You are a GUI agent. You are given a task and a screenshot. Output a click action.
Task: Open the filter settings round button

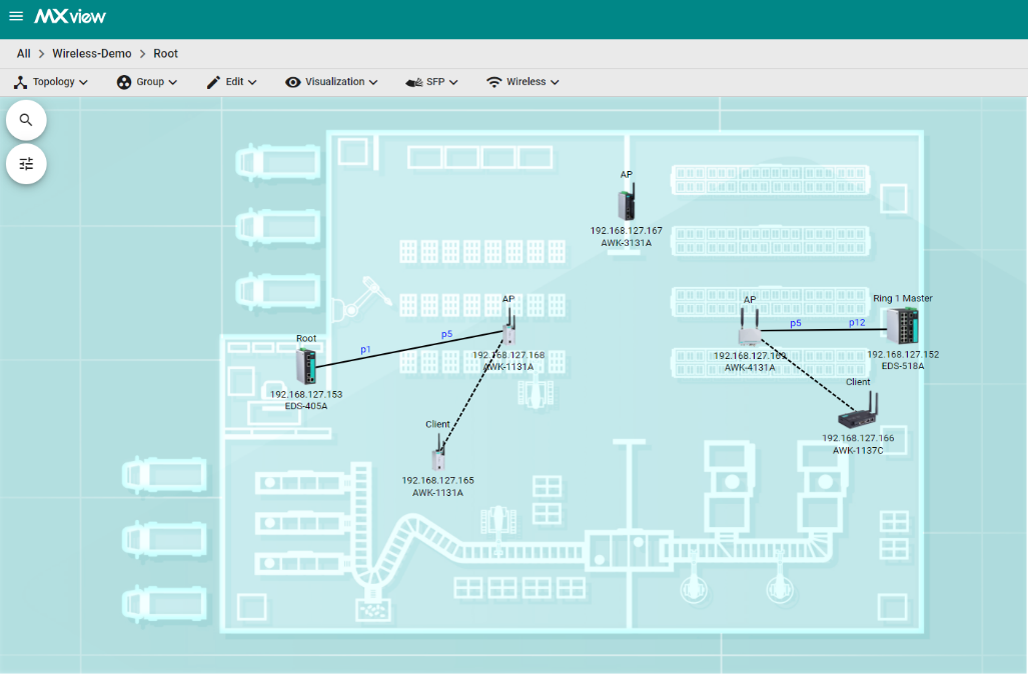[x=26, y=164]
